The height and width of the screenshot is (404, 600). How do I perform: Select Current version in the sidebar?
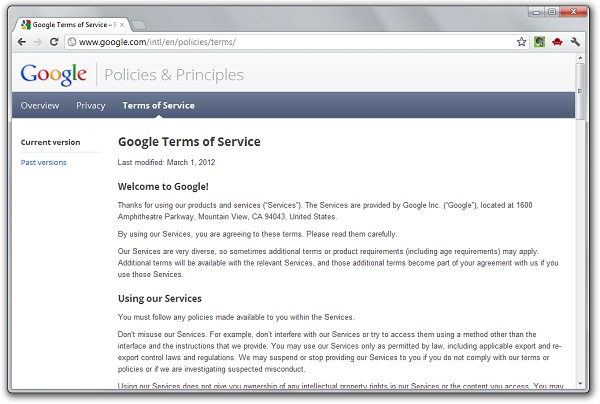[x=50, y=142]
